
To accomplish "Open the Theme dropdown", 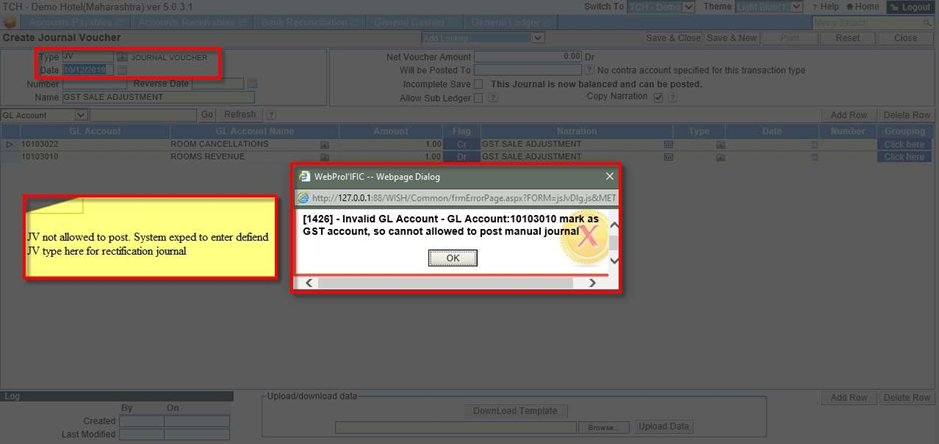I will tap(769, 7).
